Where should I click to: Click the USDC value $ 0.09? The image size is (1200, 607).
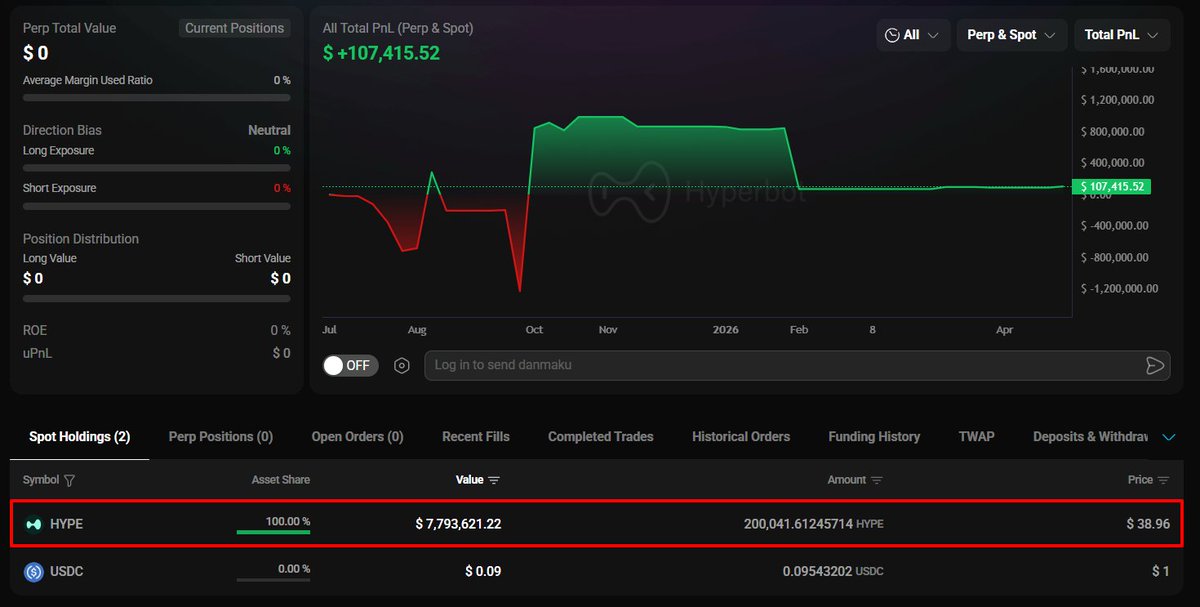coord(483,572)
